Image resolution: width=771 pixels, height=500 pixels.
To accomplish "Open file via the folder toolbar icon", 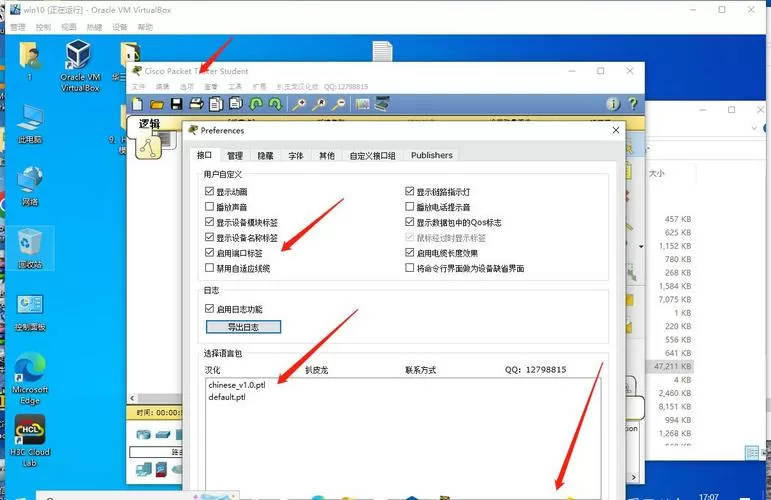I will pos(157,104).
